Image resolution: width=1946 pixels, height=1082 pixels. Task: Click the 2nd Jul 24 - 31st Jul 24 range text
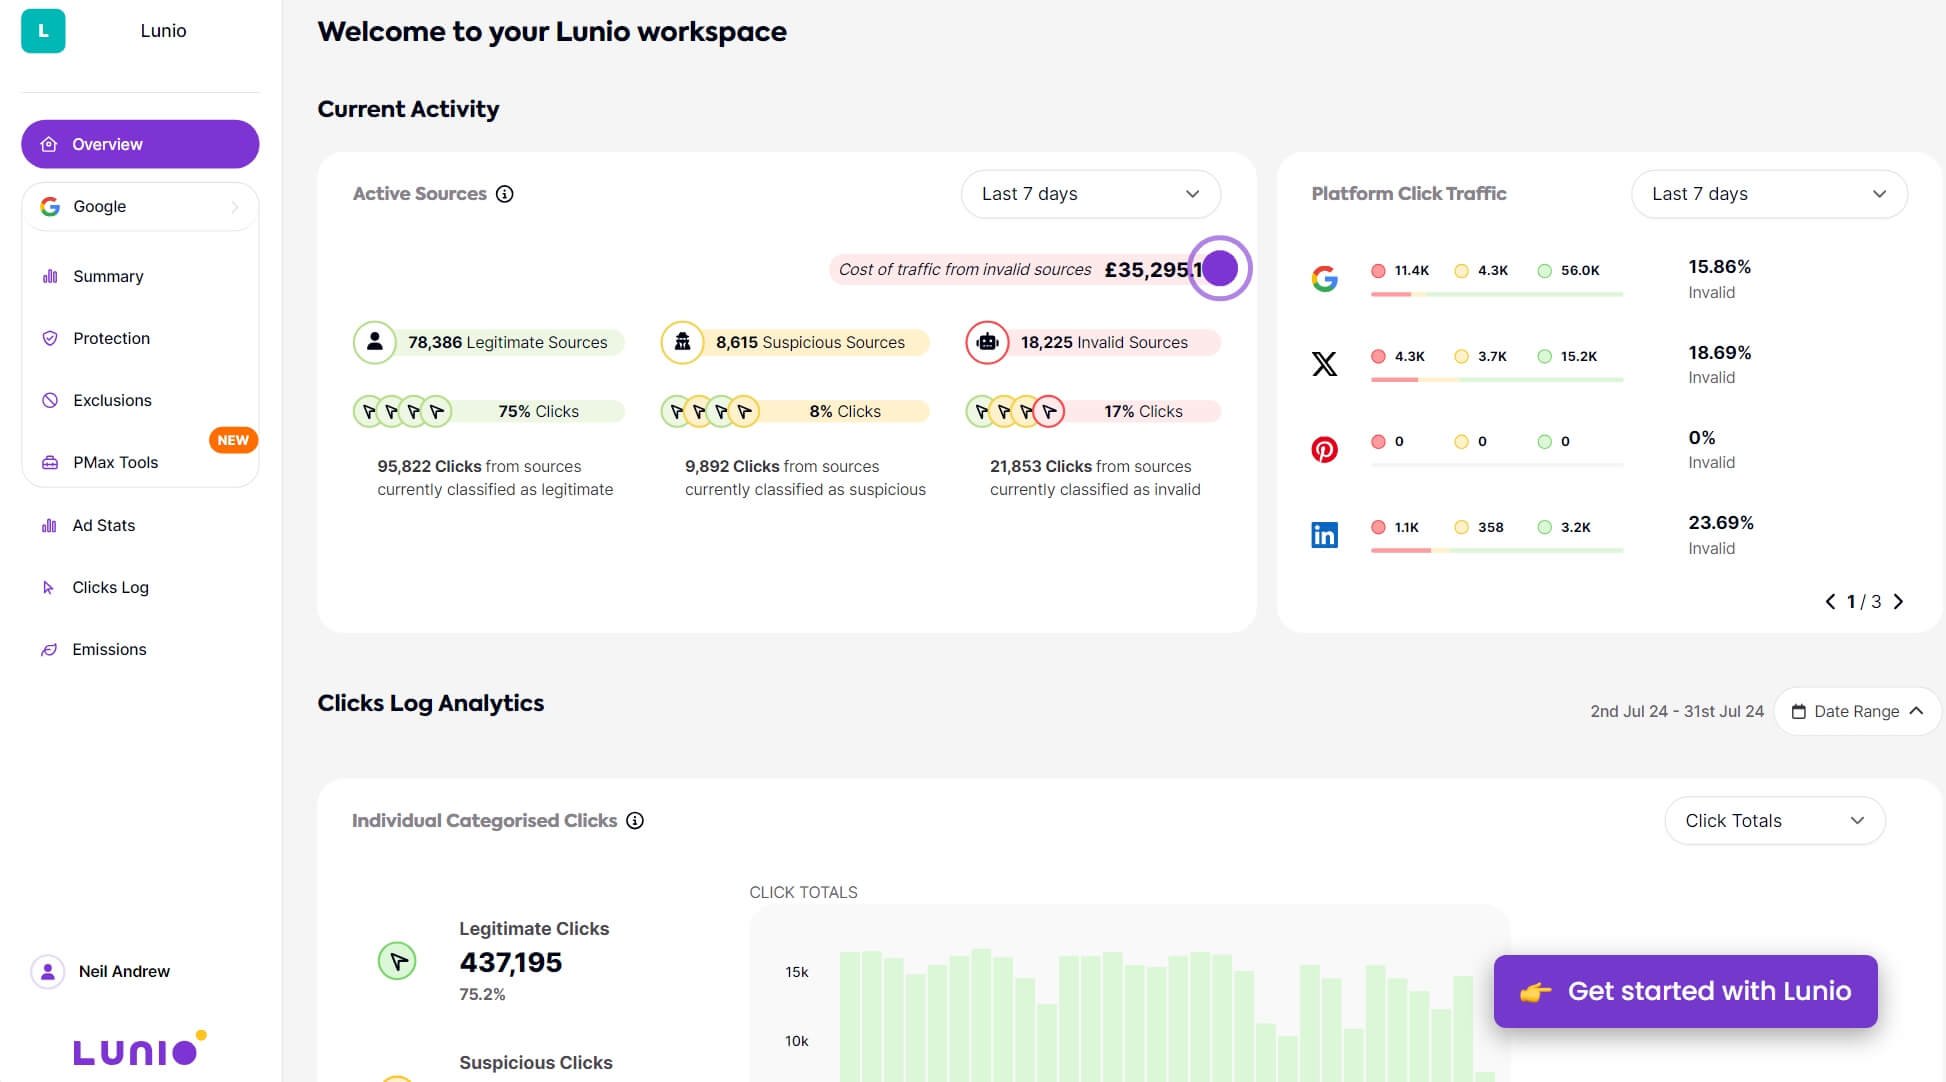(x=1677, y=711)
